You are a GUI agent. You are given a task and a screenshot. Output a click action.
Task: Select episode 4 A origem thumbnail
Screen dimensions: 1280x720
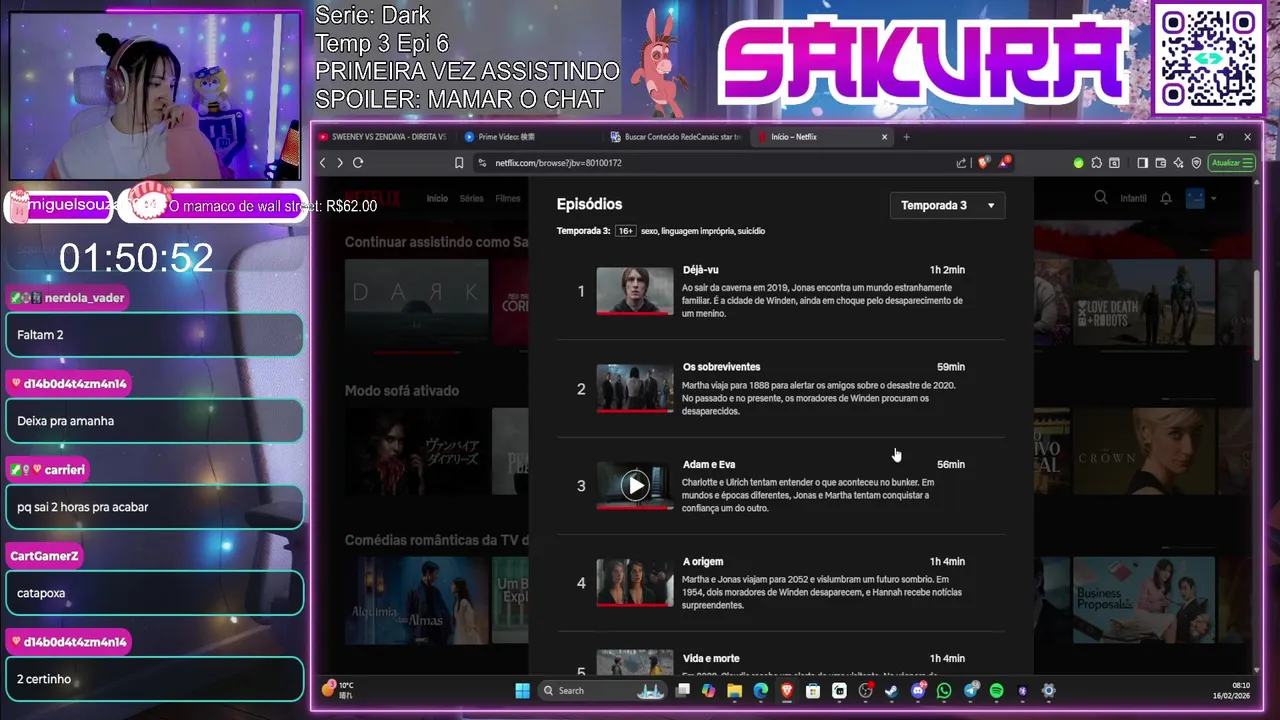tap(635, 583)
